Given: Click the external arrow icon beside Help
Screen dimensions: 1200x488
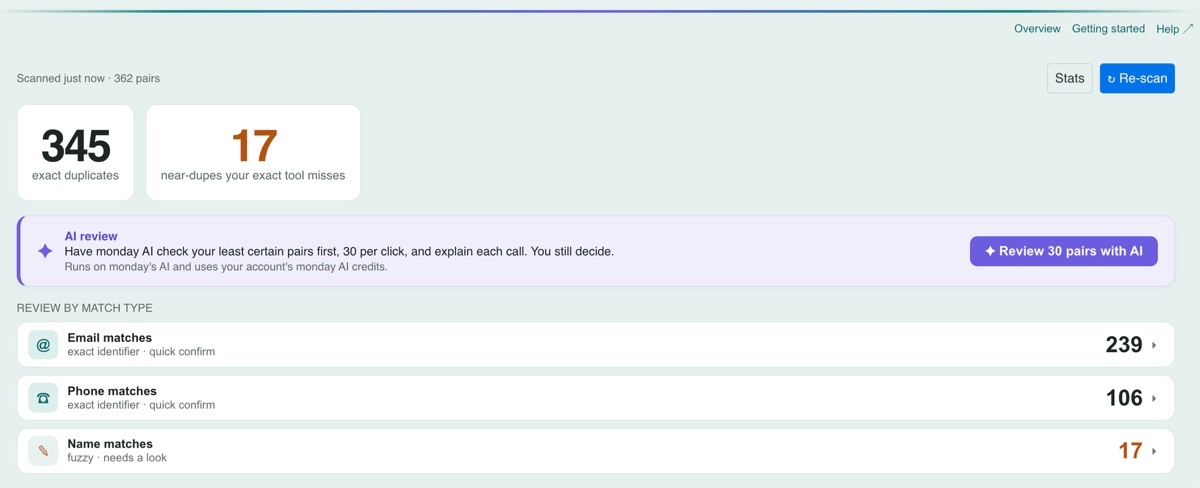Looking at the screenshot, I should click(1188, 29).
